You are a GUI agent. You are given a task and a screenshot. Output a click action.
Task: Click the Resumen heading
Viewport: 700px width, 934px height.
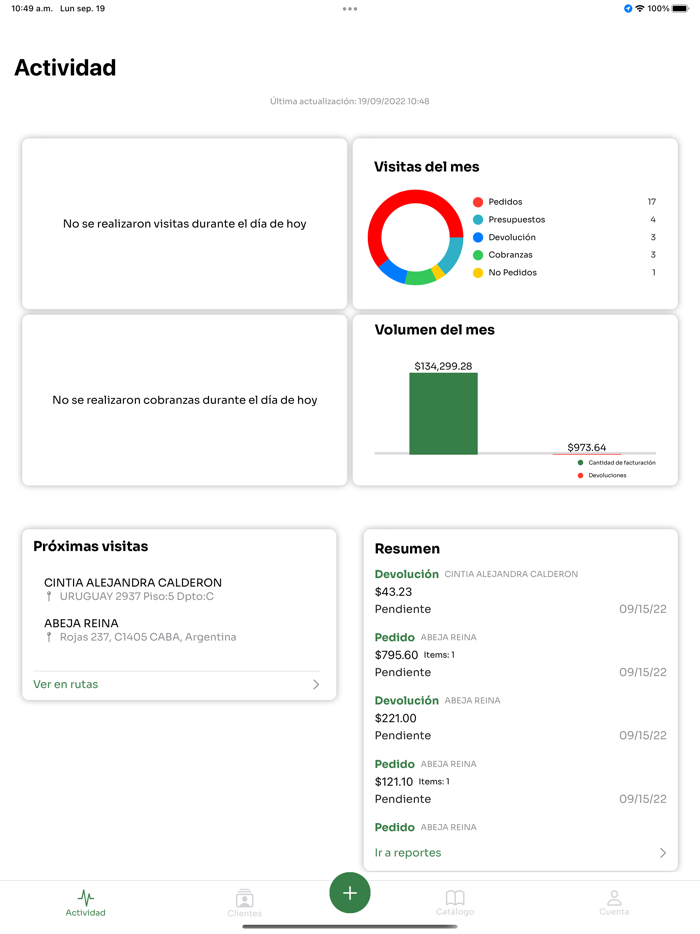point(407,549)
